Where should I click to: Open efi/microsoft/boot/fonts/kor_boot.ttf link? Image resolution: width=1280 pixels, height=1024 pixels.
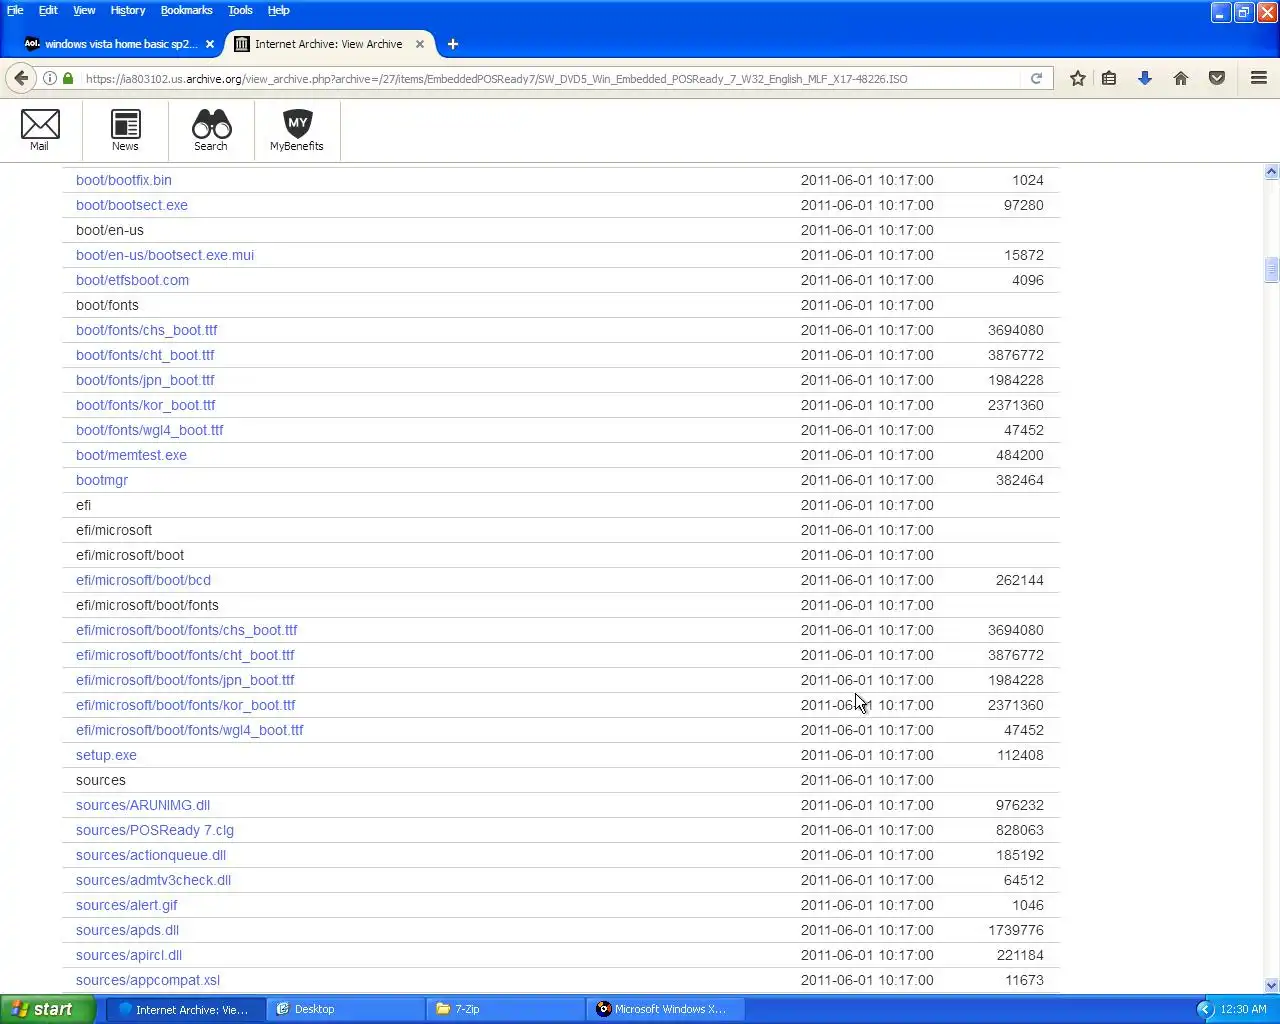click(186, 705)
